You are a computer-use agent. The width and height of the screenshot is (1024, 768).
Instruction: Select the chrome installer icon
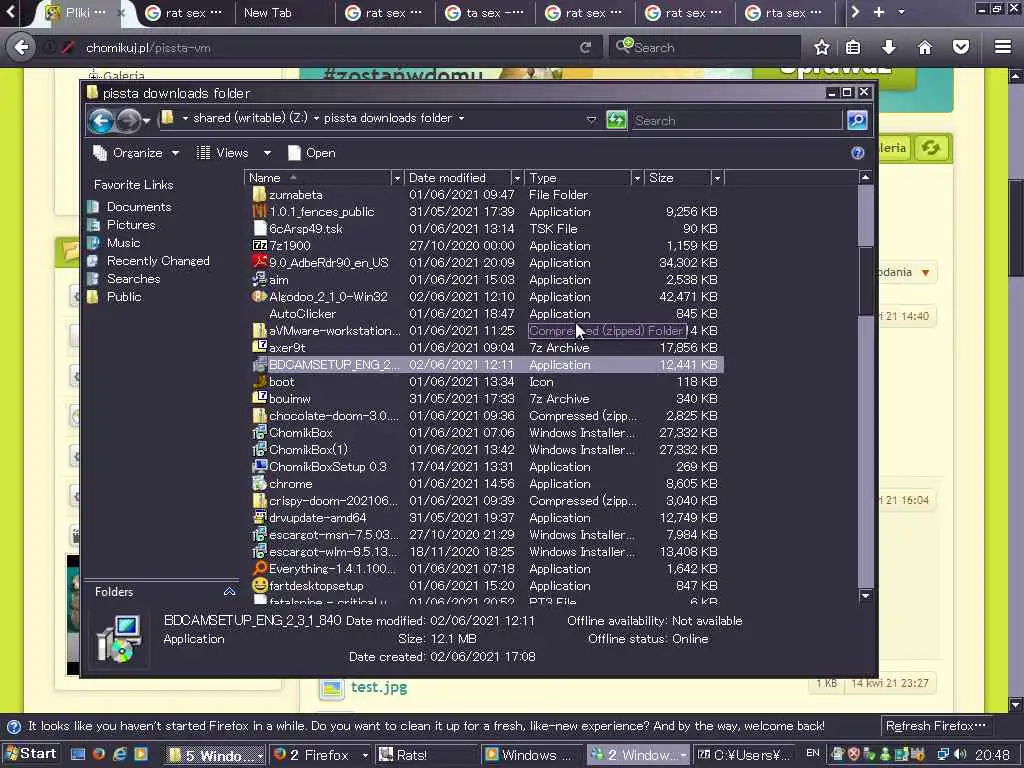pyautogui.click(x=259, y=483)
